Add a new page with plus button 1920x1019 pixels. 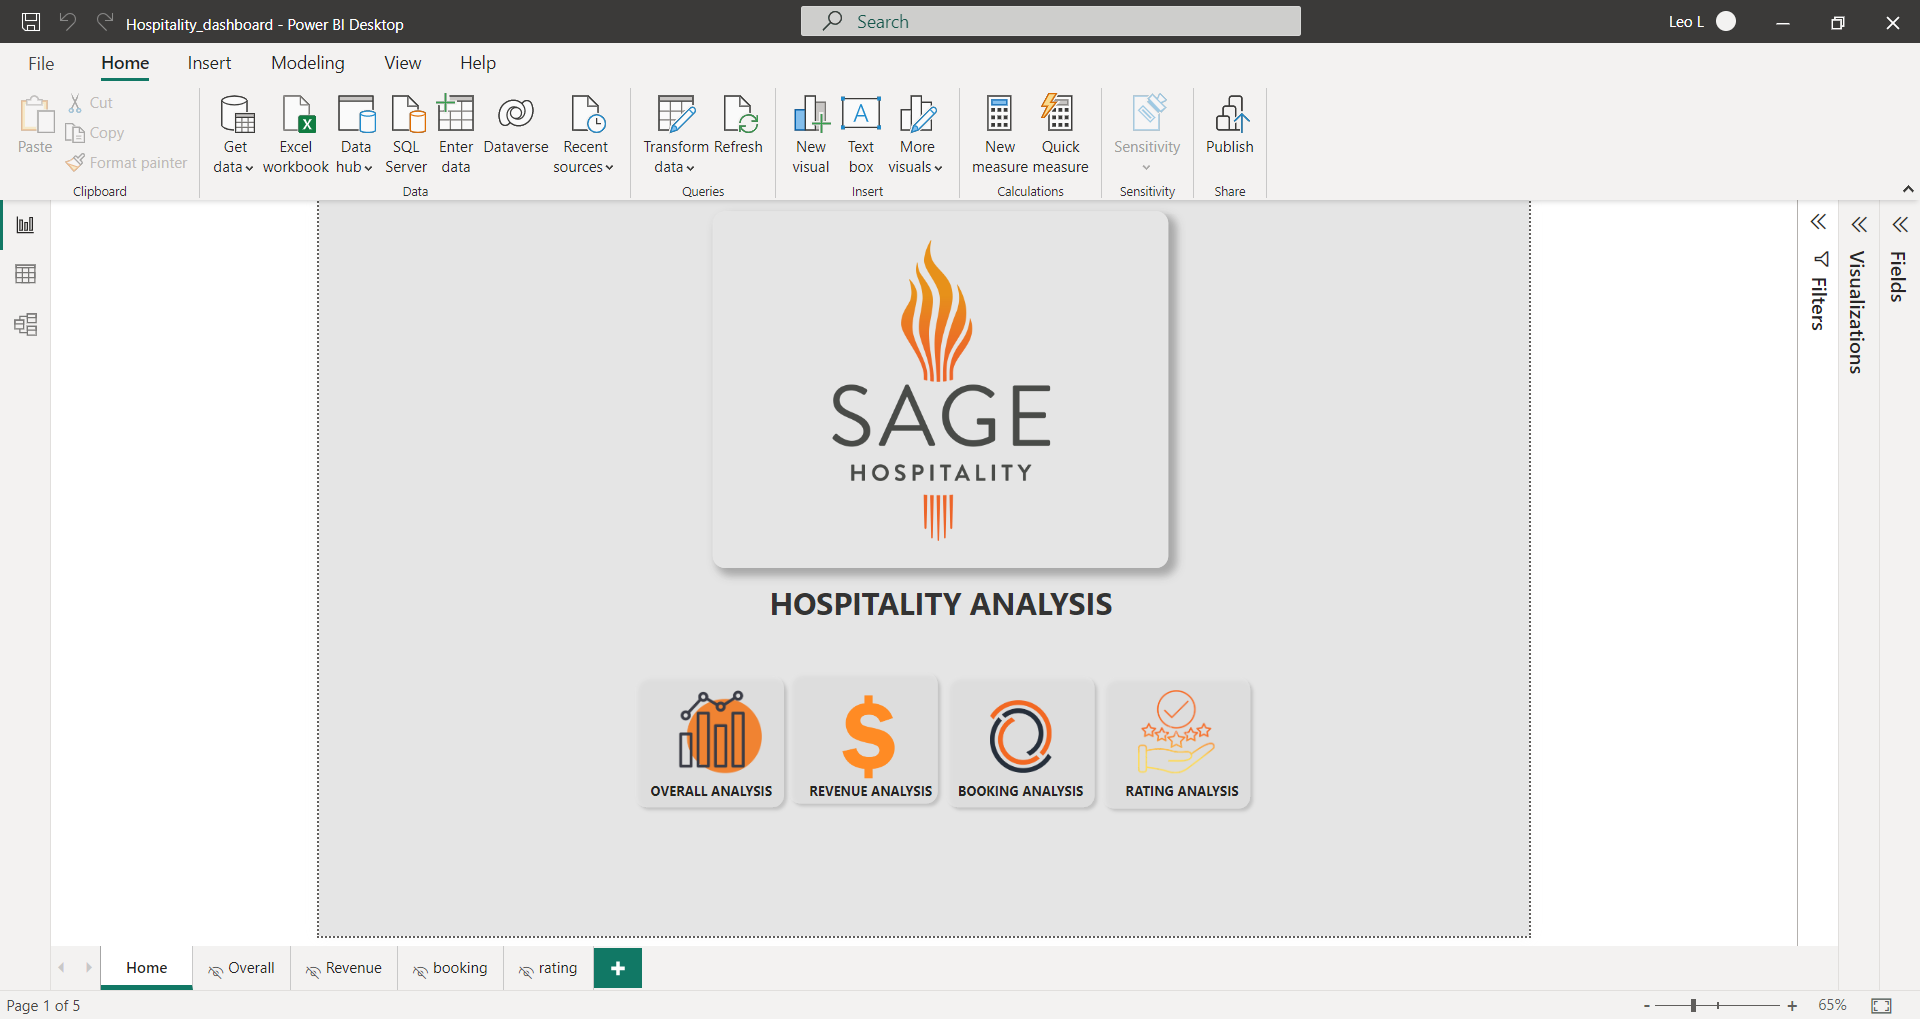click(x=618, y=968)
